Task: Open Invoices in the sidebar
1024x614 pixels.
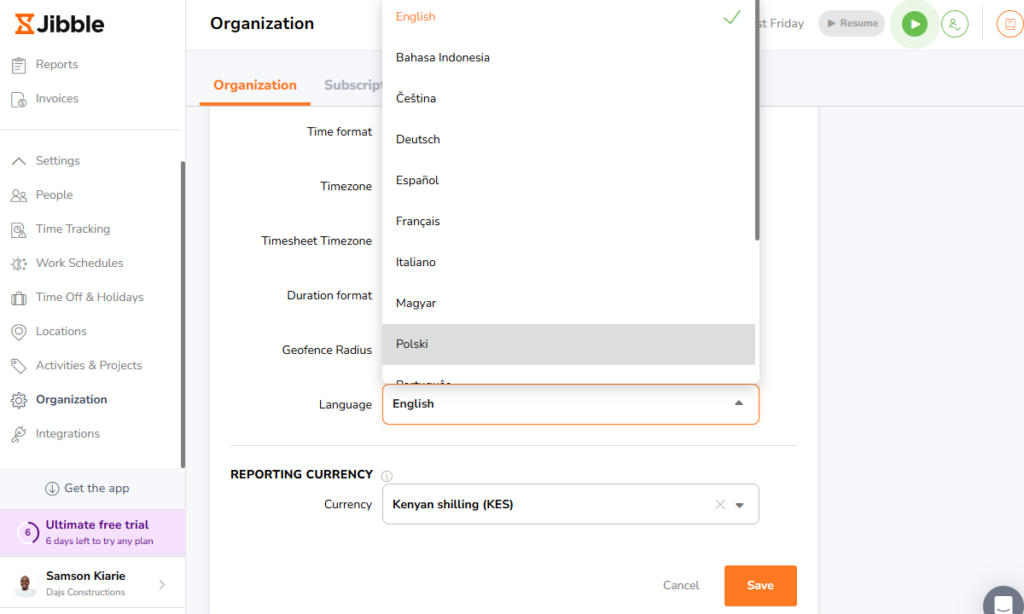Action: pos(57,98)
